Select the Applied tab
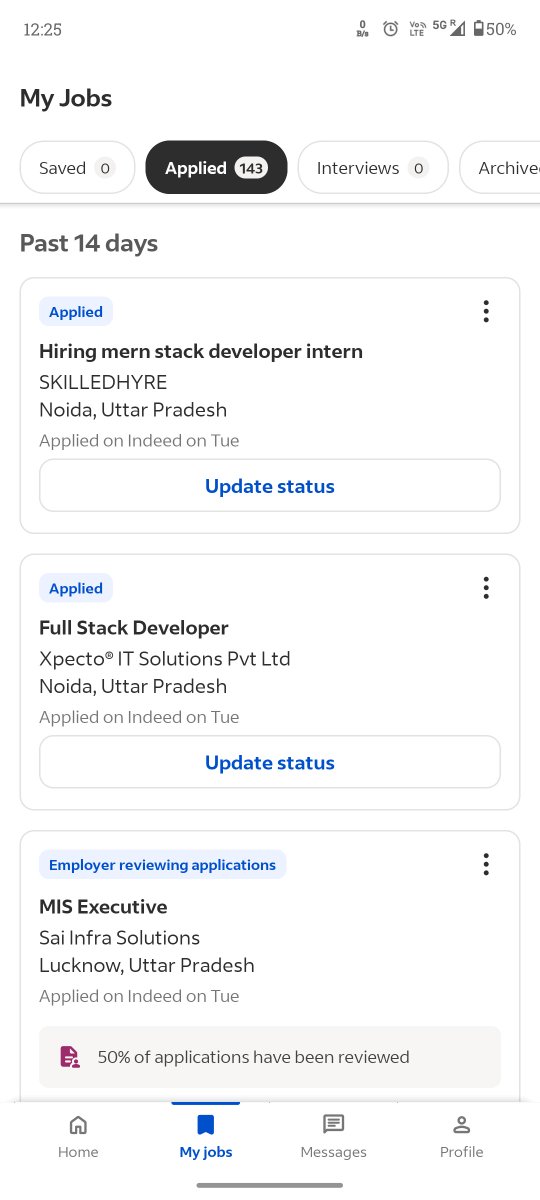 216,168
